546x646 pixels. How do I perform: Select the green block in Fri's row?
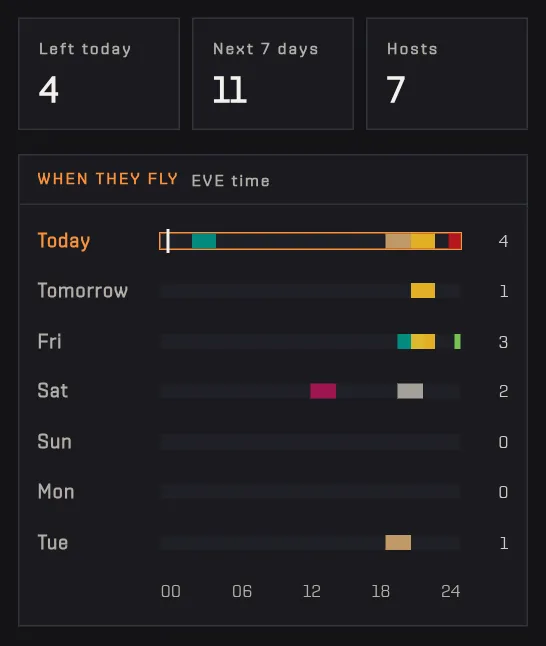[457, 342]
